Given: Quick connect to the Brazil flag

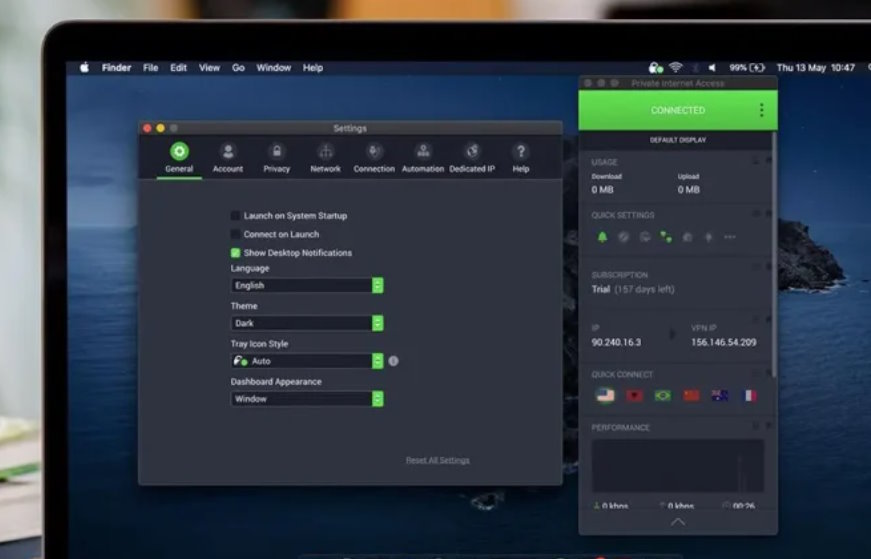Looking at the screenshot, I should click(x=663, y=396).
